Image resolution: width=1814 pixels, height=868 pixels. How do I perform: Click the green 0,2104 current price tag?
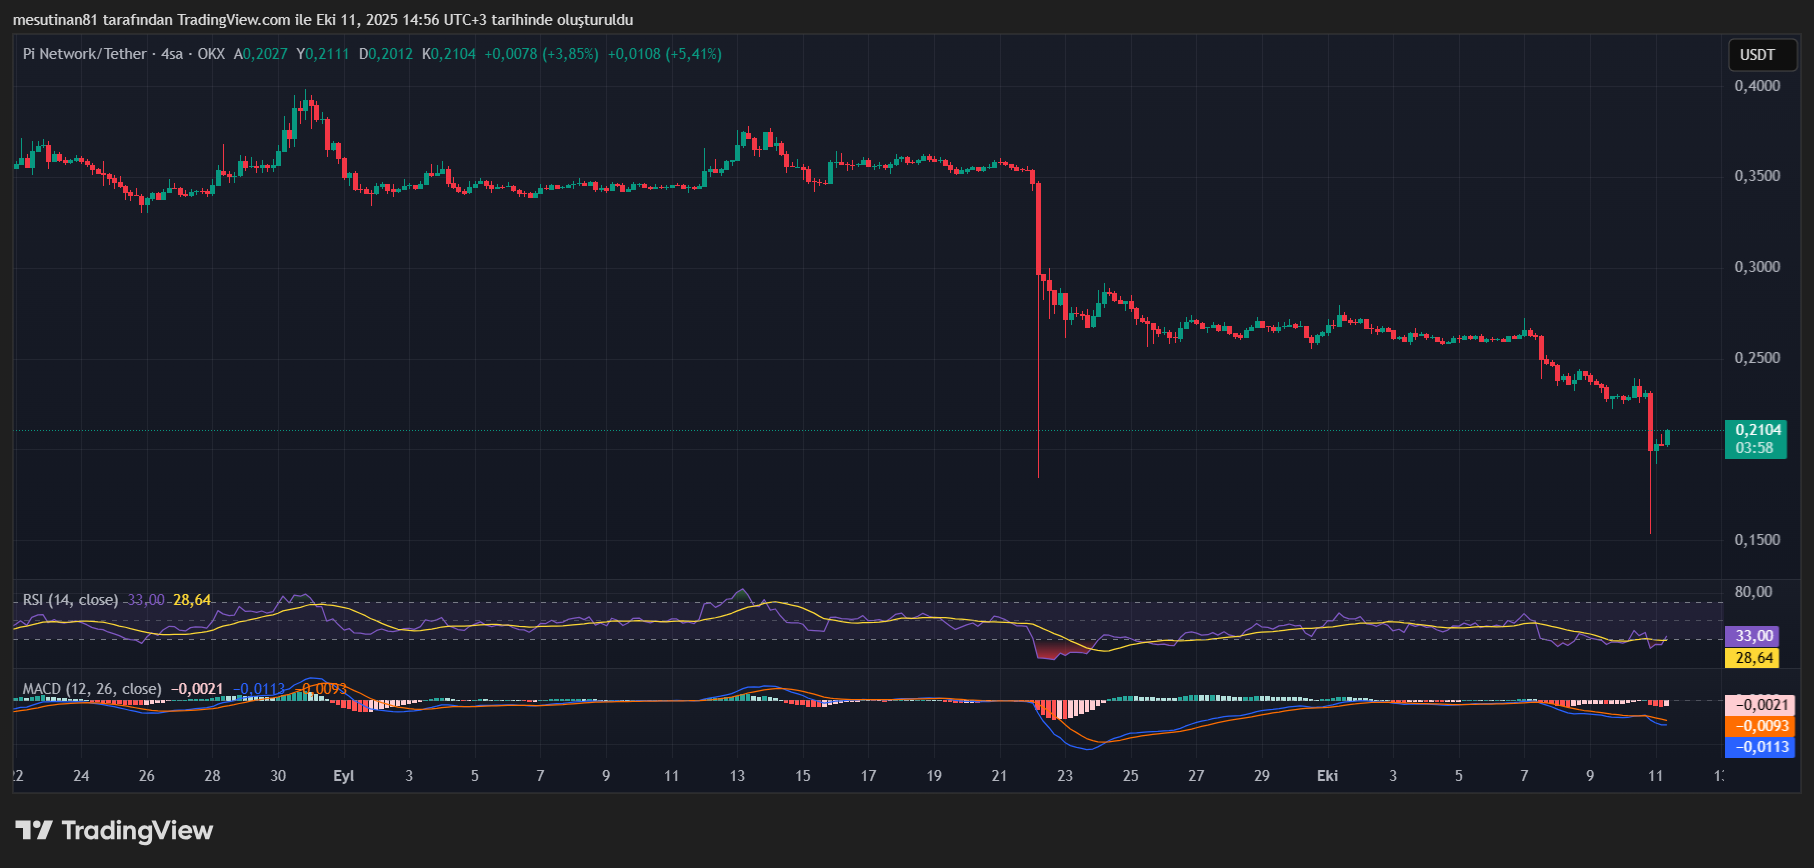pos(1756,439)
